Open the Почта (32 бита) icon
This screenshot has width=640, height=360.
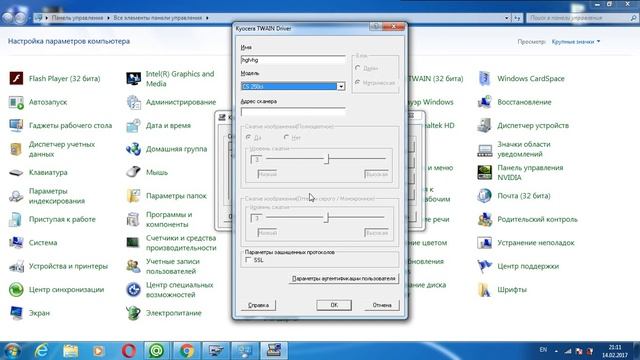(x=484, y=196)
